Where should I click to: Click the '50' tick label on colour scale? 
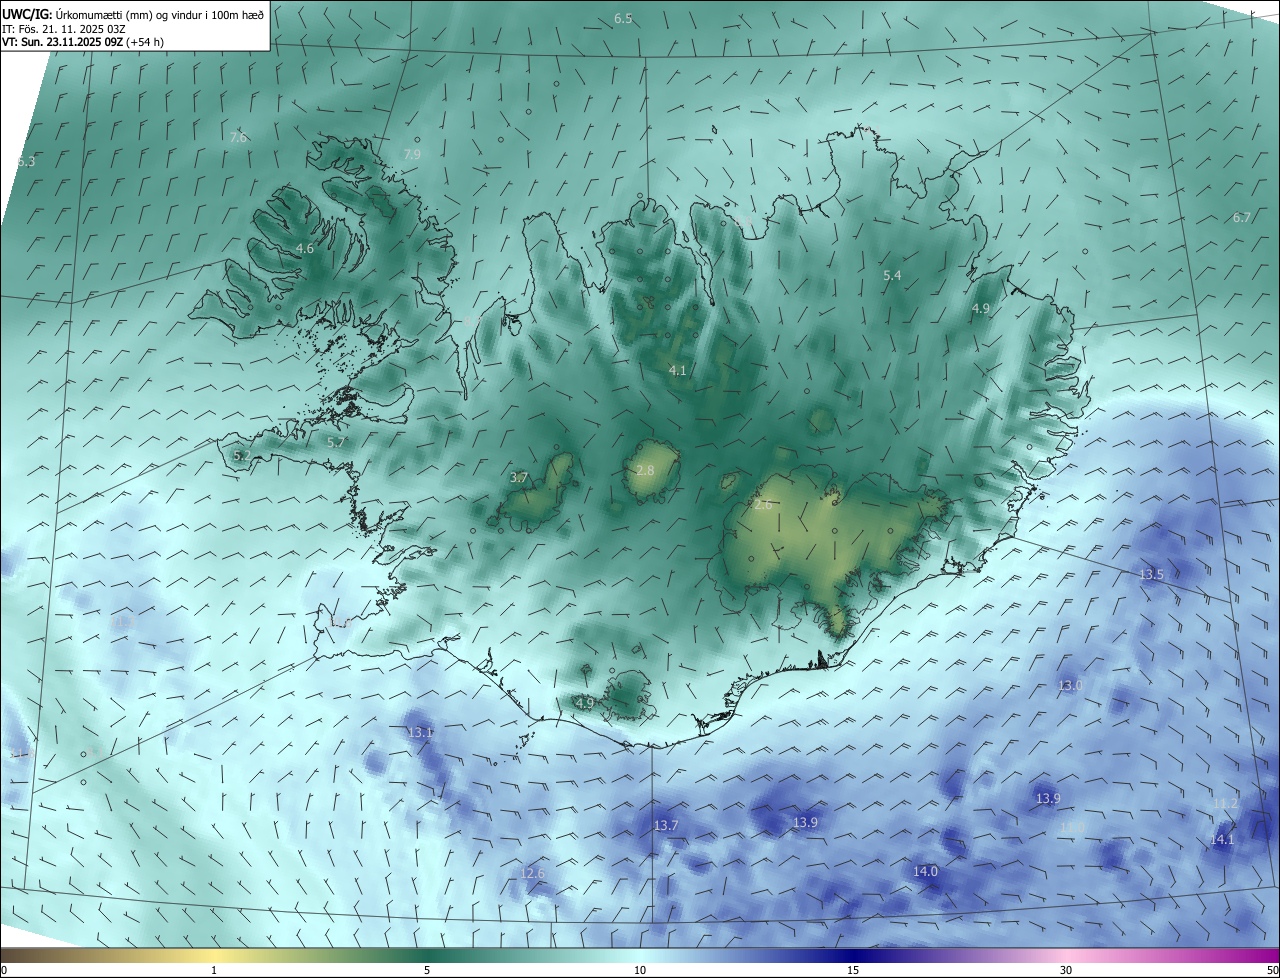click(x=1272, y=970)
